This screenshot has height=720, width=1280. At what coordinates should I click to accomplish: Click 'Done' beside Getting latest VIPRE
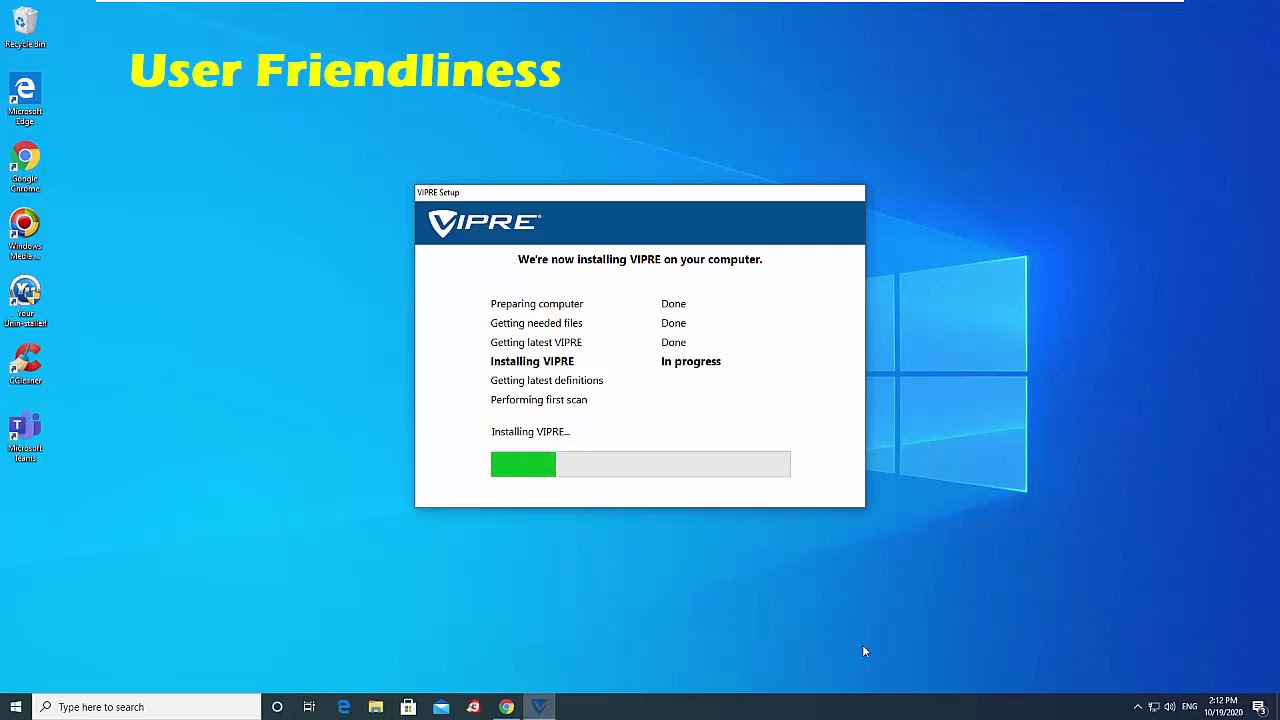point(673,342)
